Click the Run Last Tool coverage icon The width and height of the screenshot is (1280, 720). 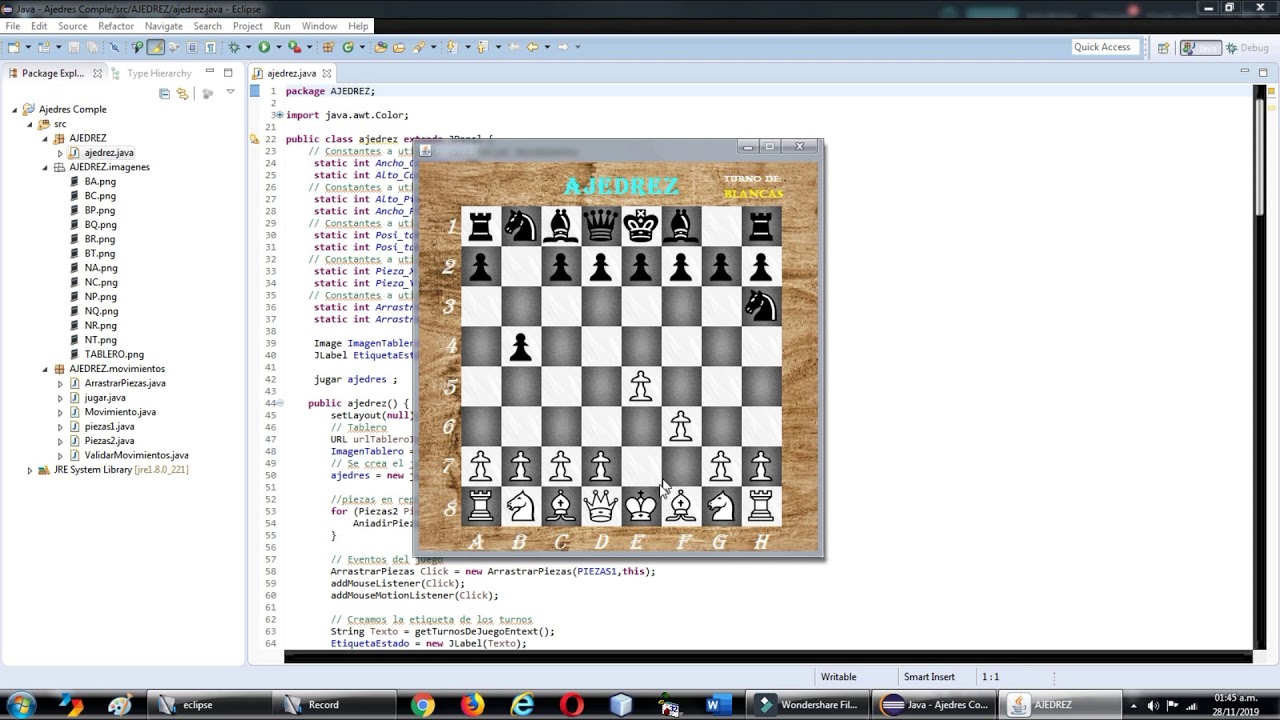294,47
